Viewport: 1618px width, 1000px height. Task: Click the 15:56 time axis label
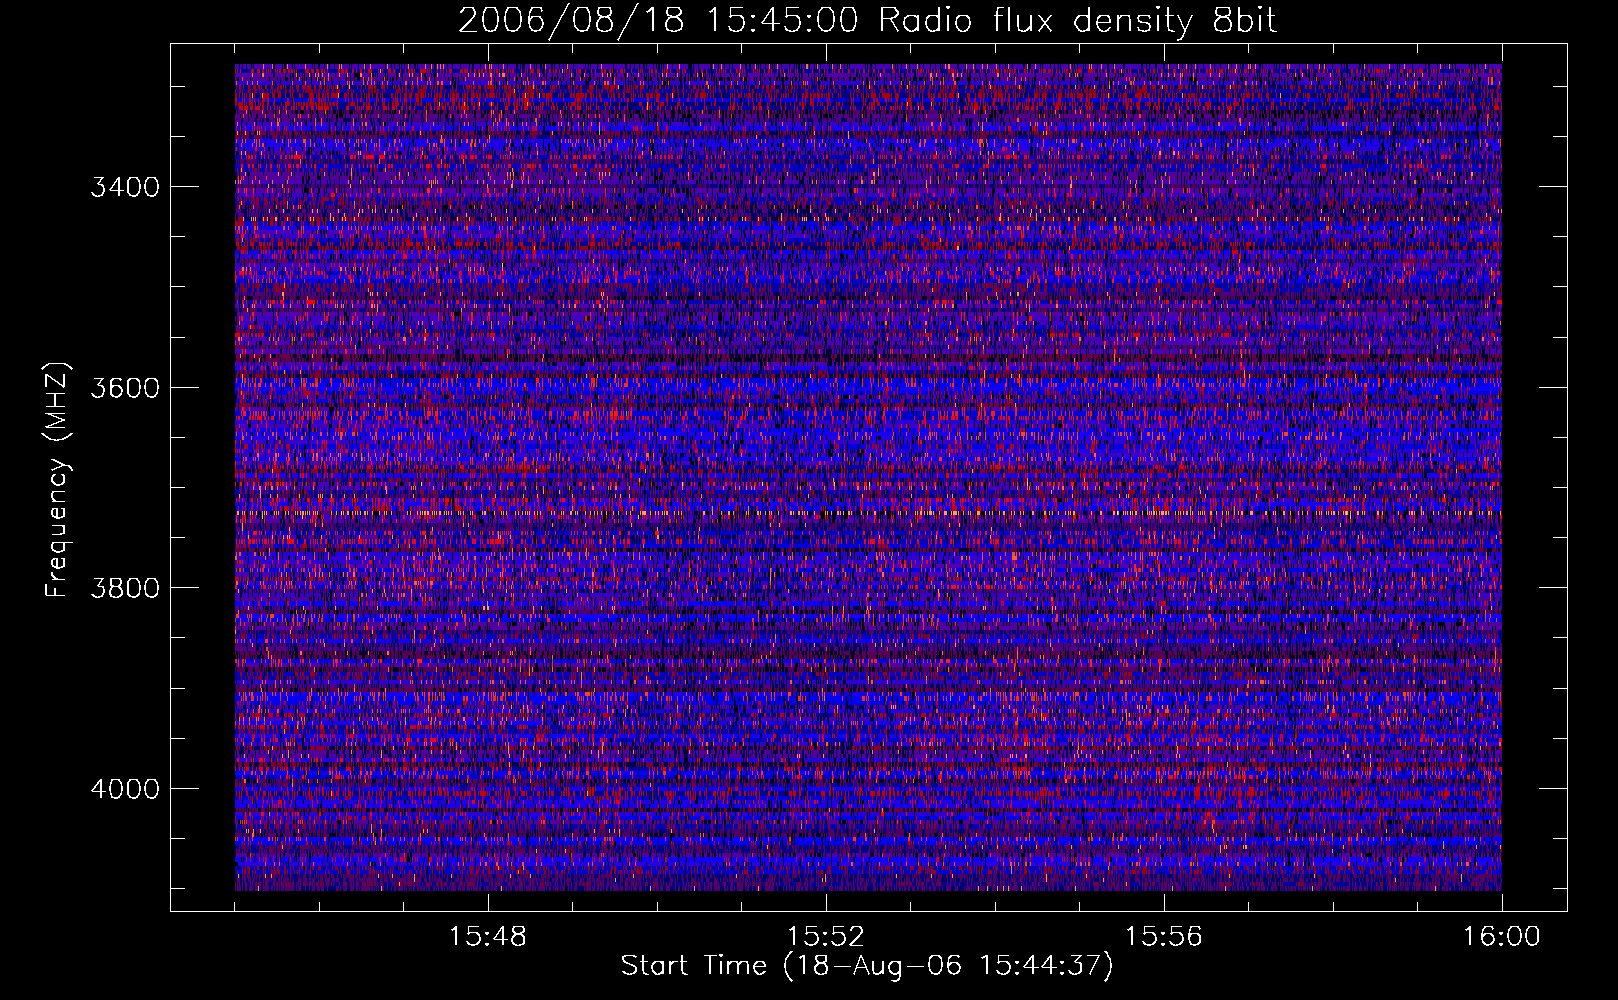pos(1163,937)
